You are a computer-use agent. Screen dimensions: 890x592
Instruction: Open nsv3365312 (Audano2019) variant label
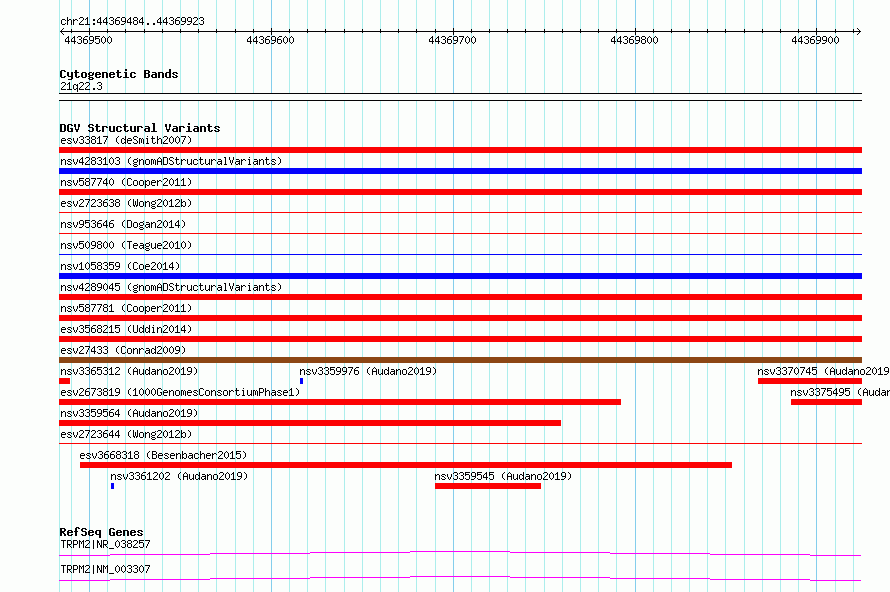click(x=129, y=371)
